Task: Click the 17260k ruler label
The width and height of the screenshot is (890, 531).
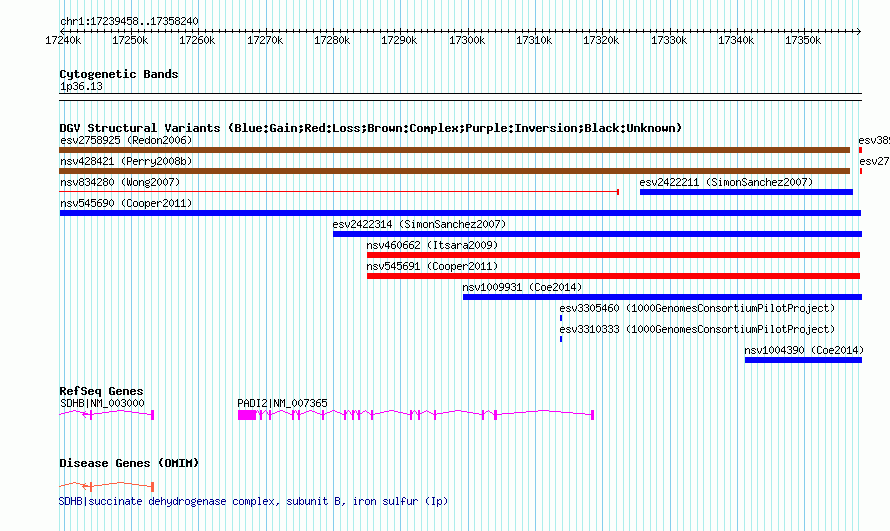Action: [197, 40]
